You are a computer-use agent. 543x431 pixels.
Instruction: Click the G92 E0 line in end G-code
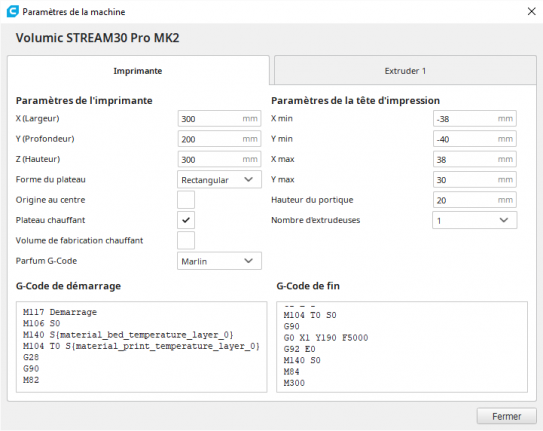(x=299, y=349)
